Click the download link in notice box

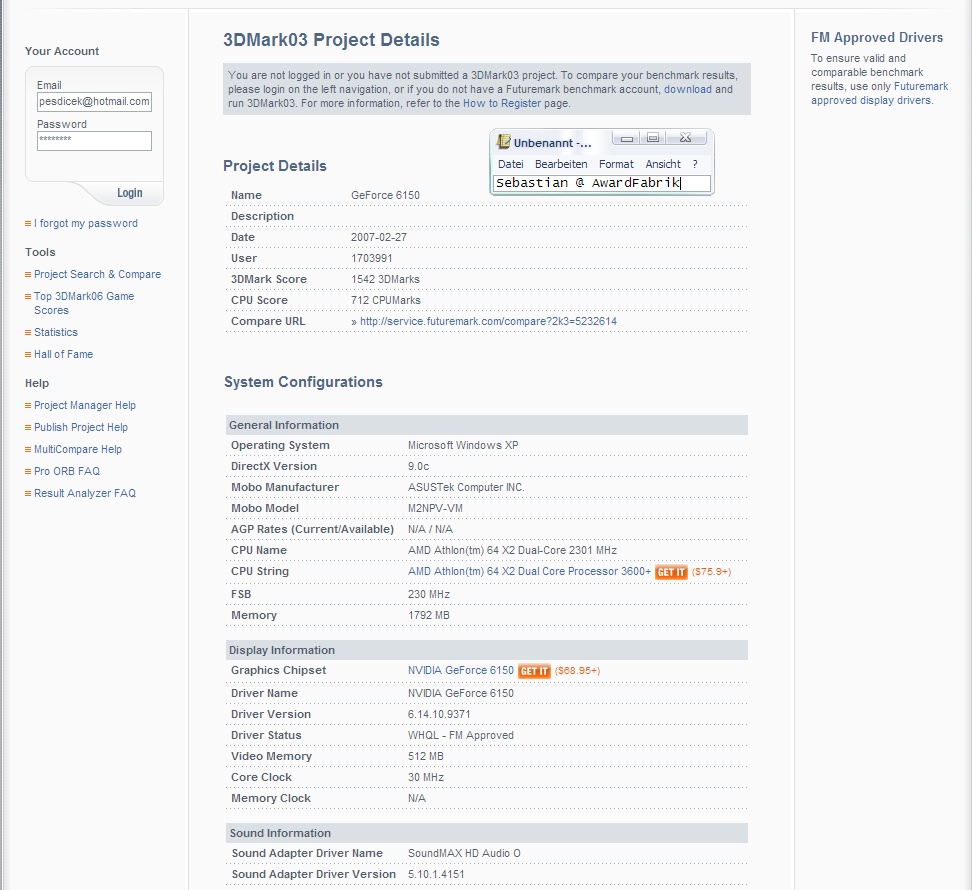click(688, 89)
